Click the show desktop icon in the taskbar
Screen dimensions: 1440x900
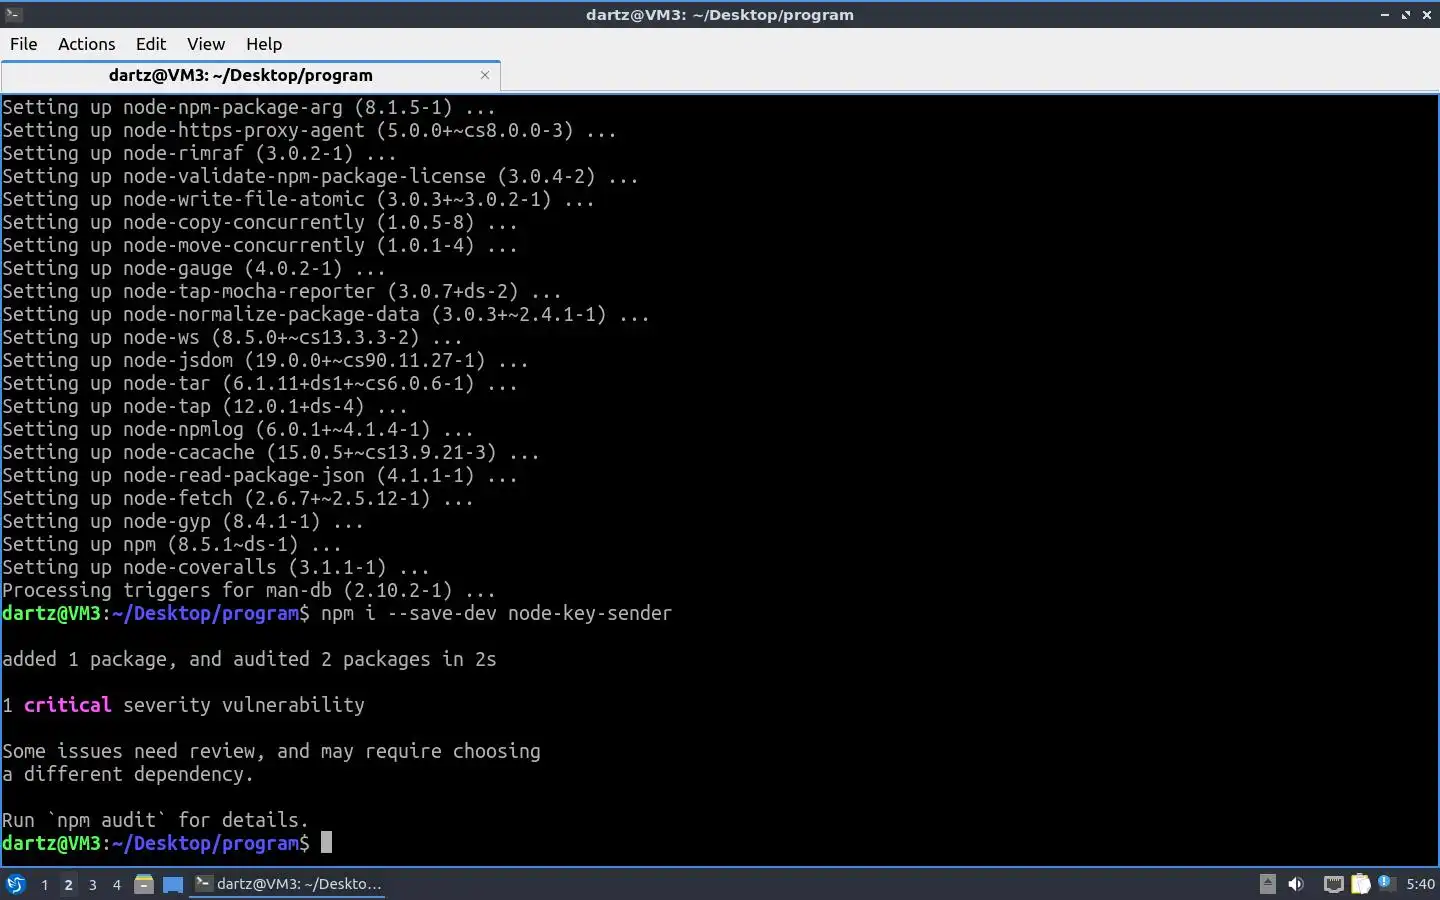coord(173,884)
